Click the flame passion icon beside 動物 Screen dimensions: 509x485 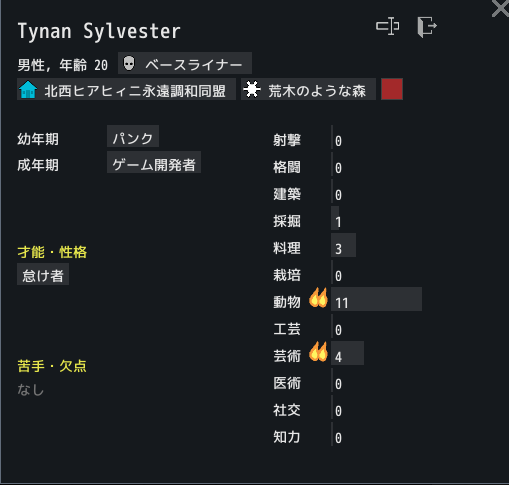(x=318, y=298)
